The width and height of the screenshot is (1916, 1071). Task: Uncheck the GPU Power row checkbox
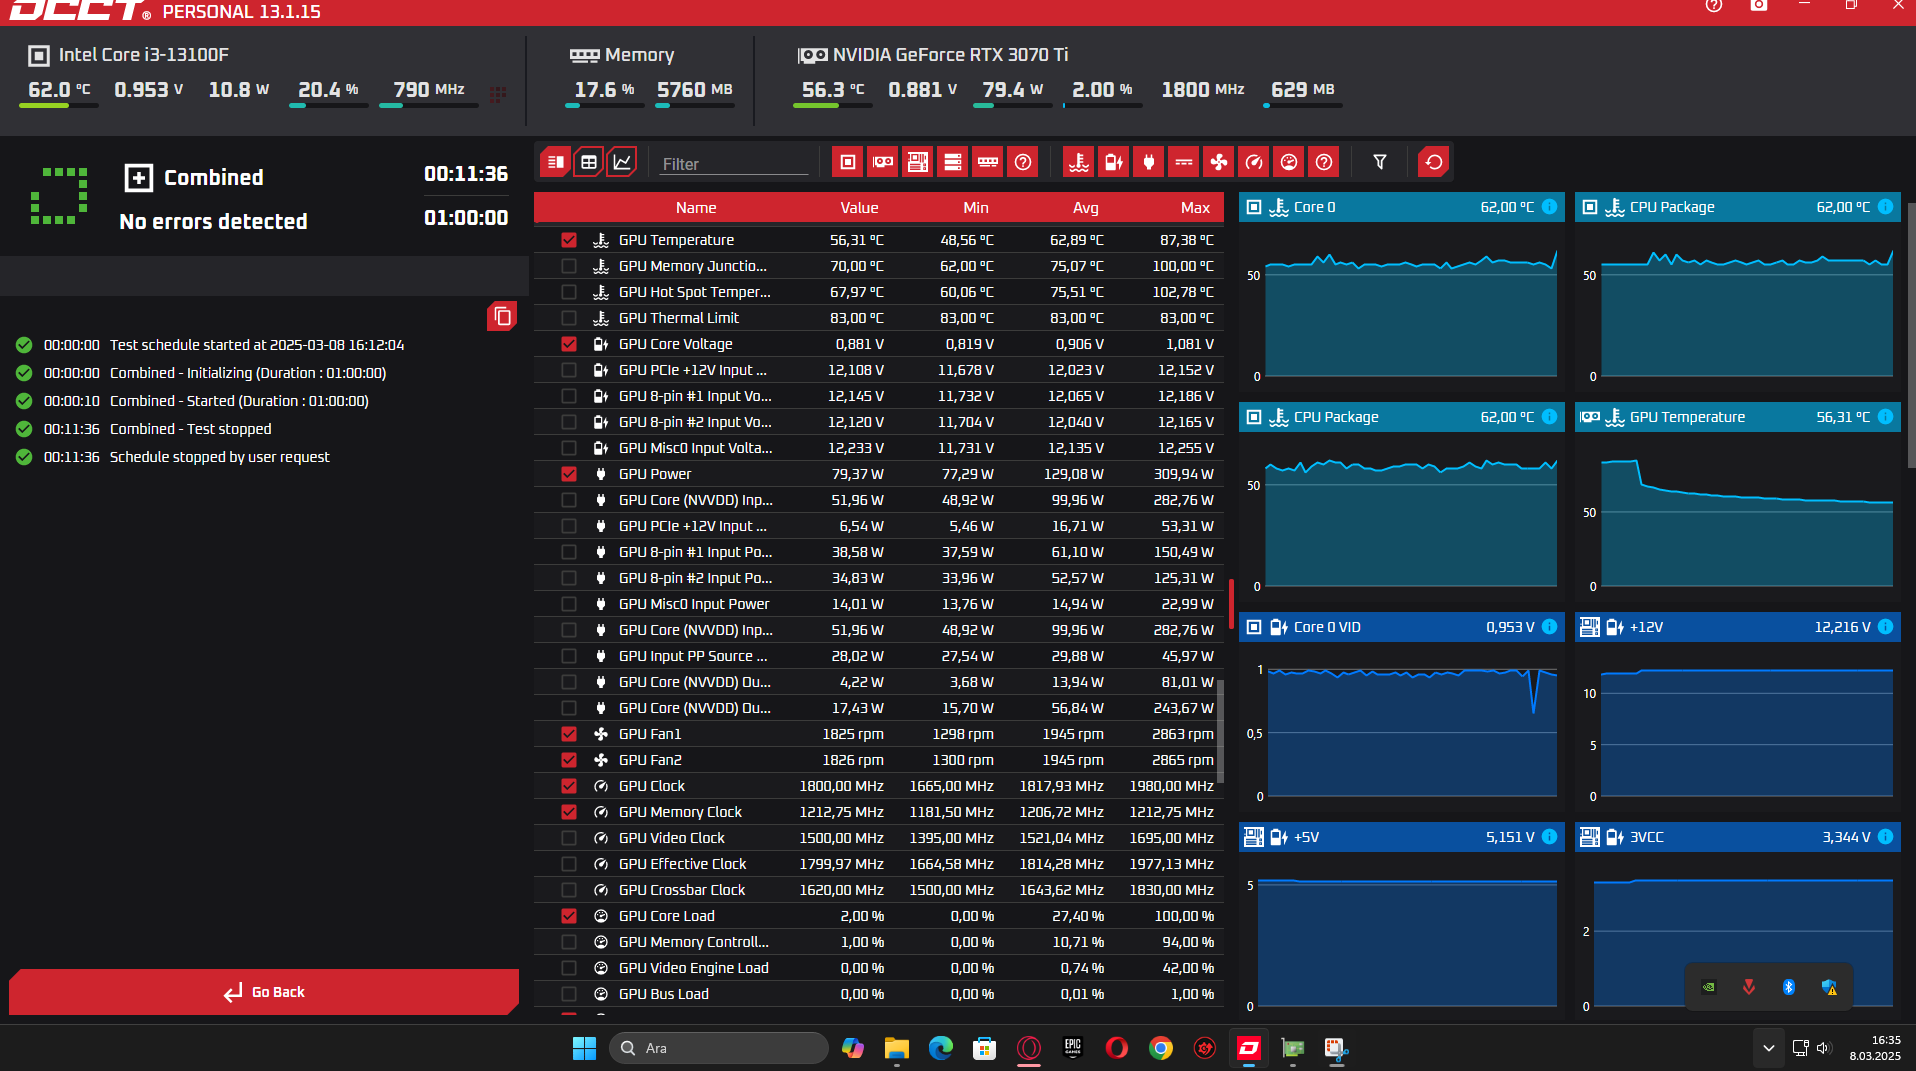[x=569, y=474]
